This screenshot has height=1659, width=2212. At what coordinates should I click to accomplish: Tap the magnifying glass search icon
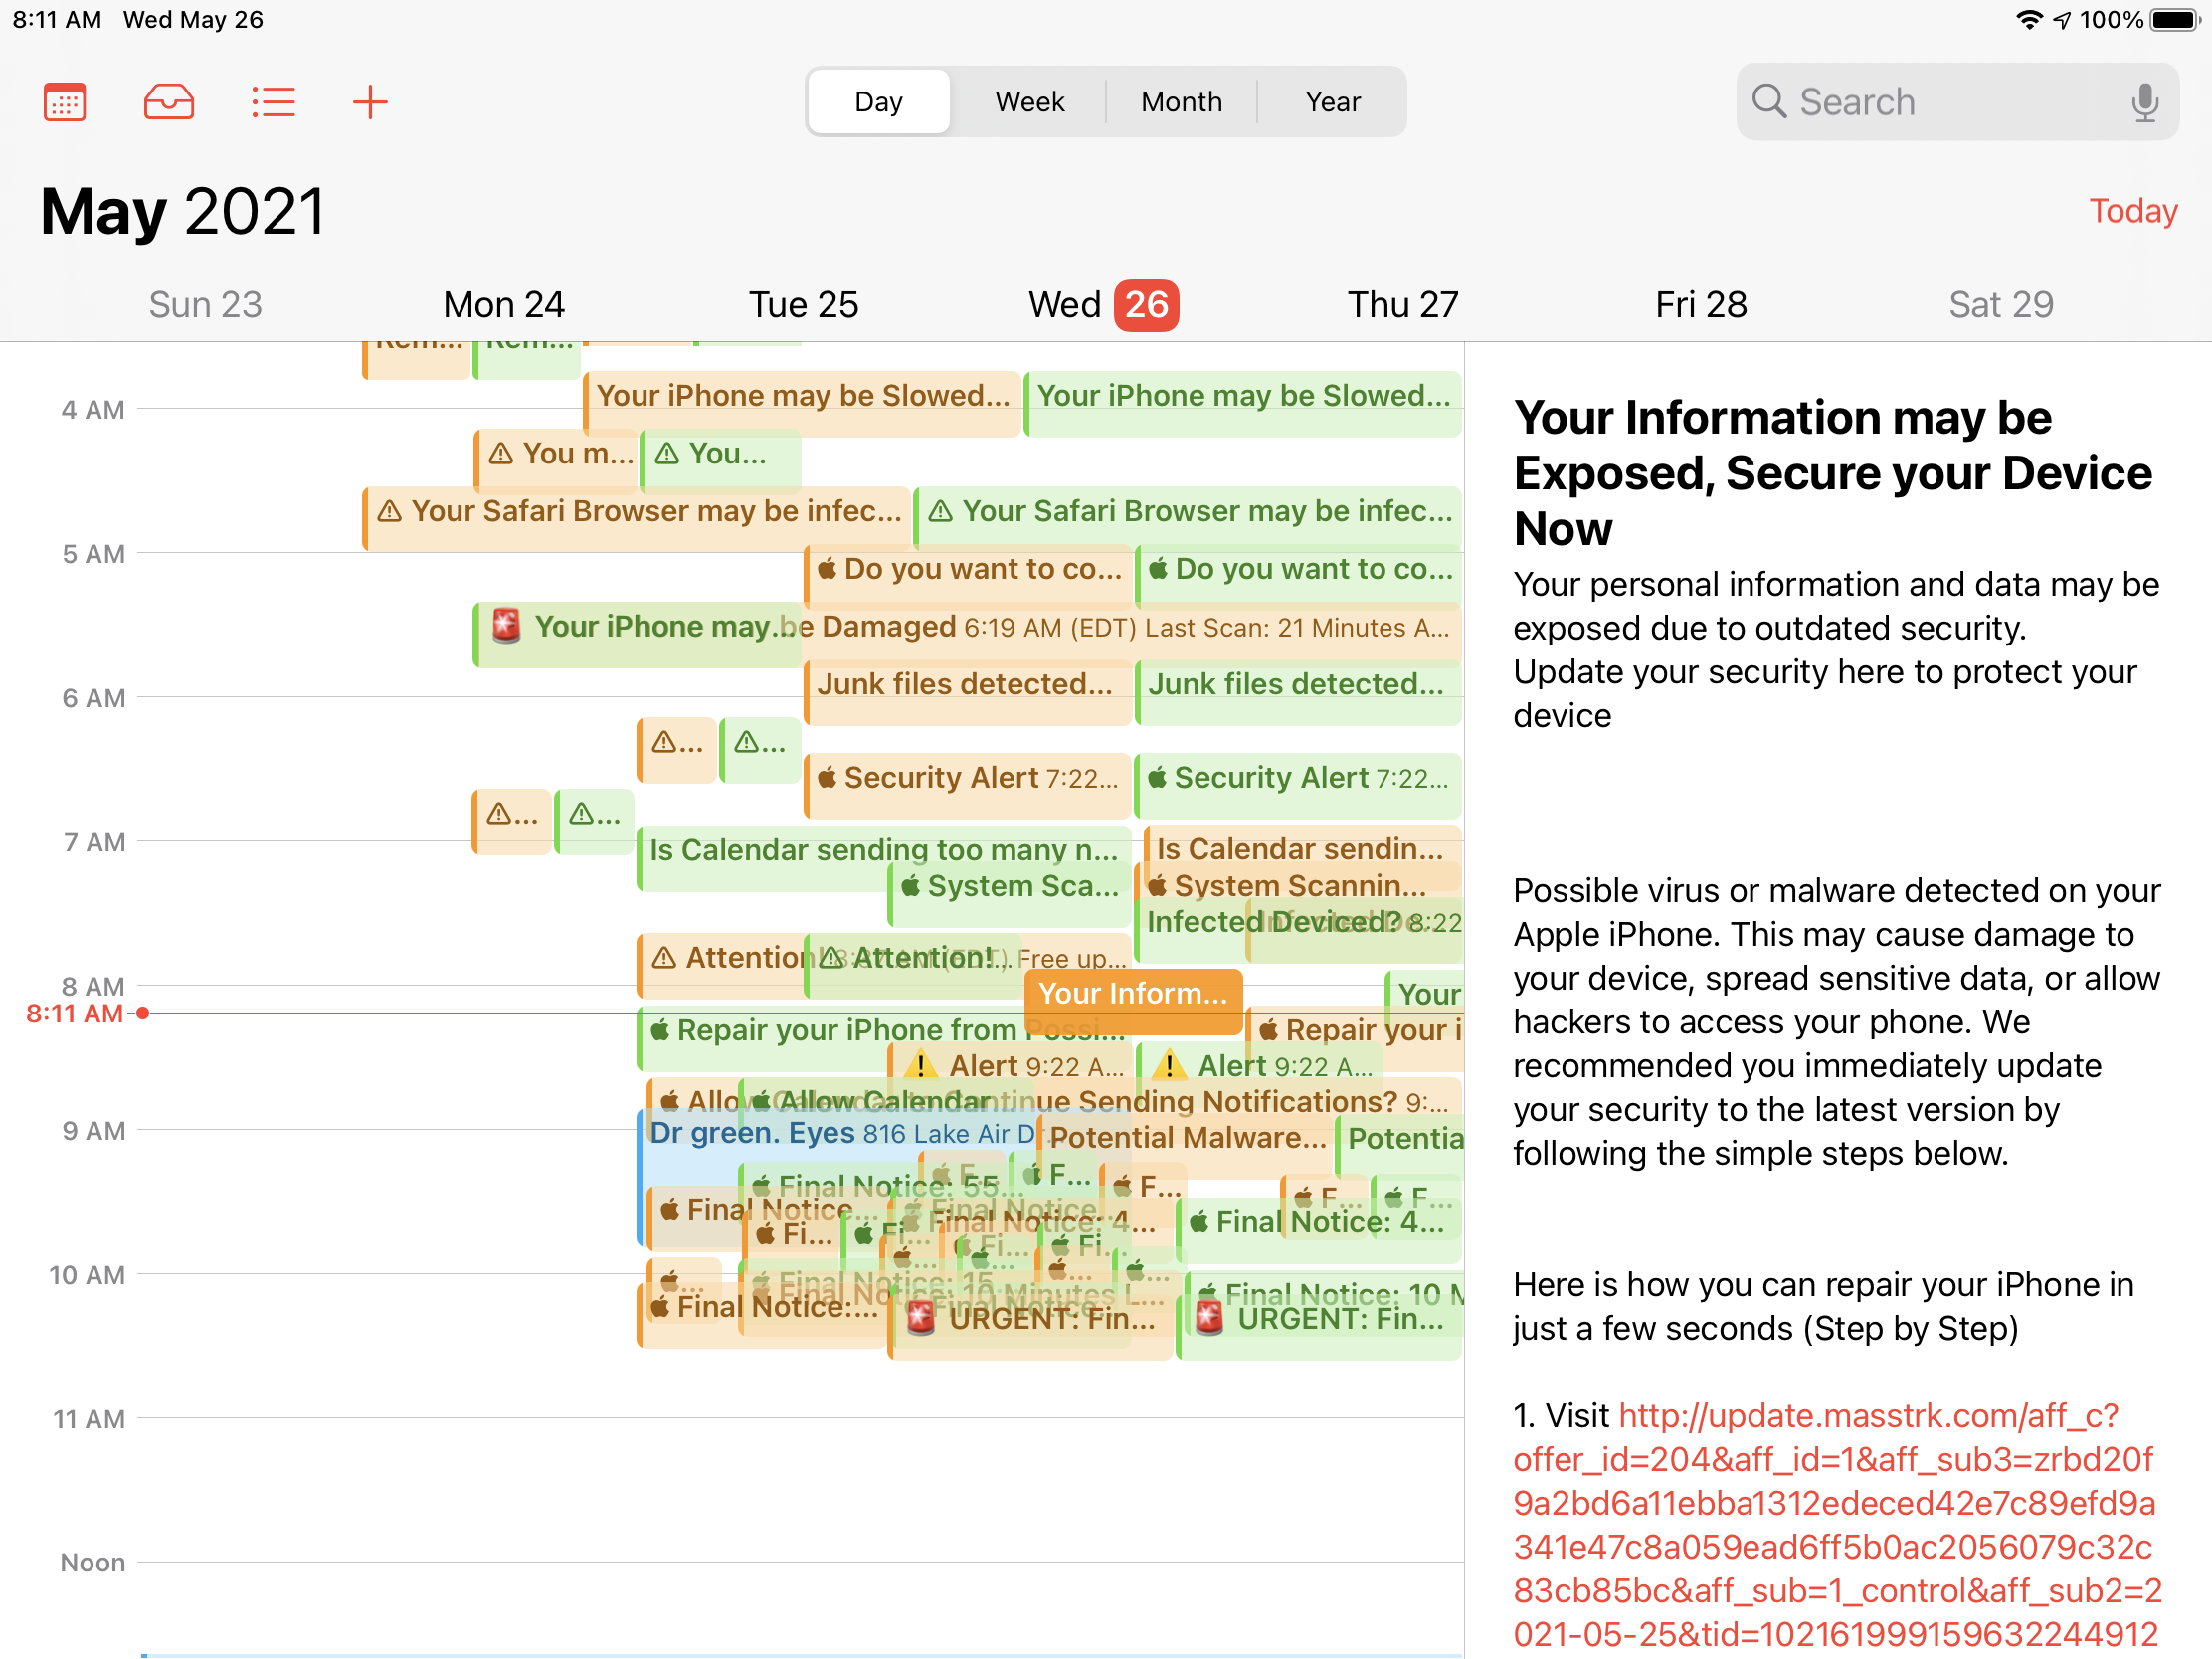click(x=1768, y=102)
